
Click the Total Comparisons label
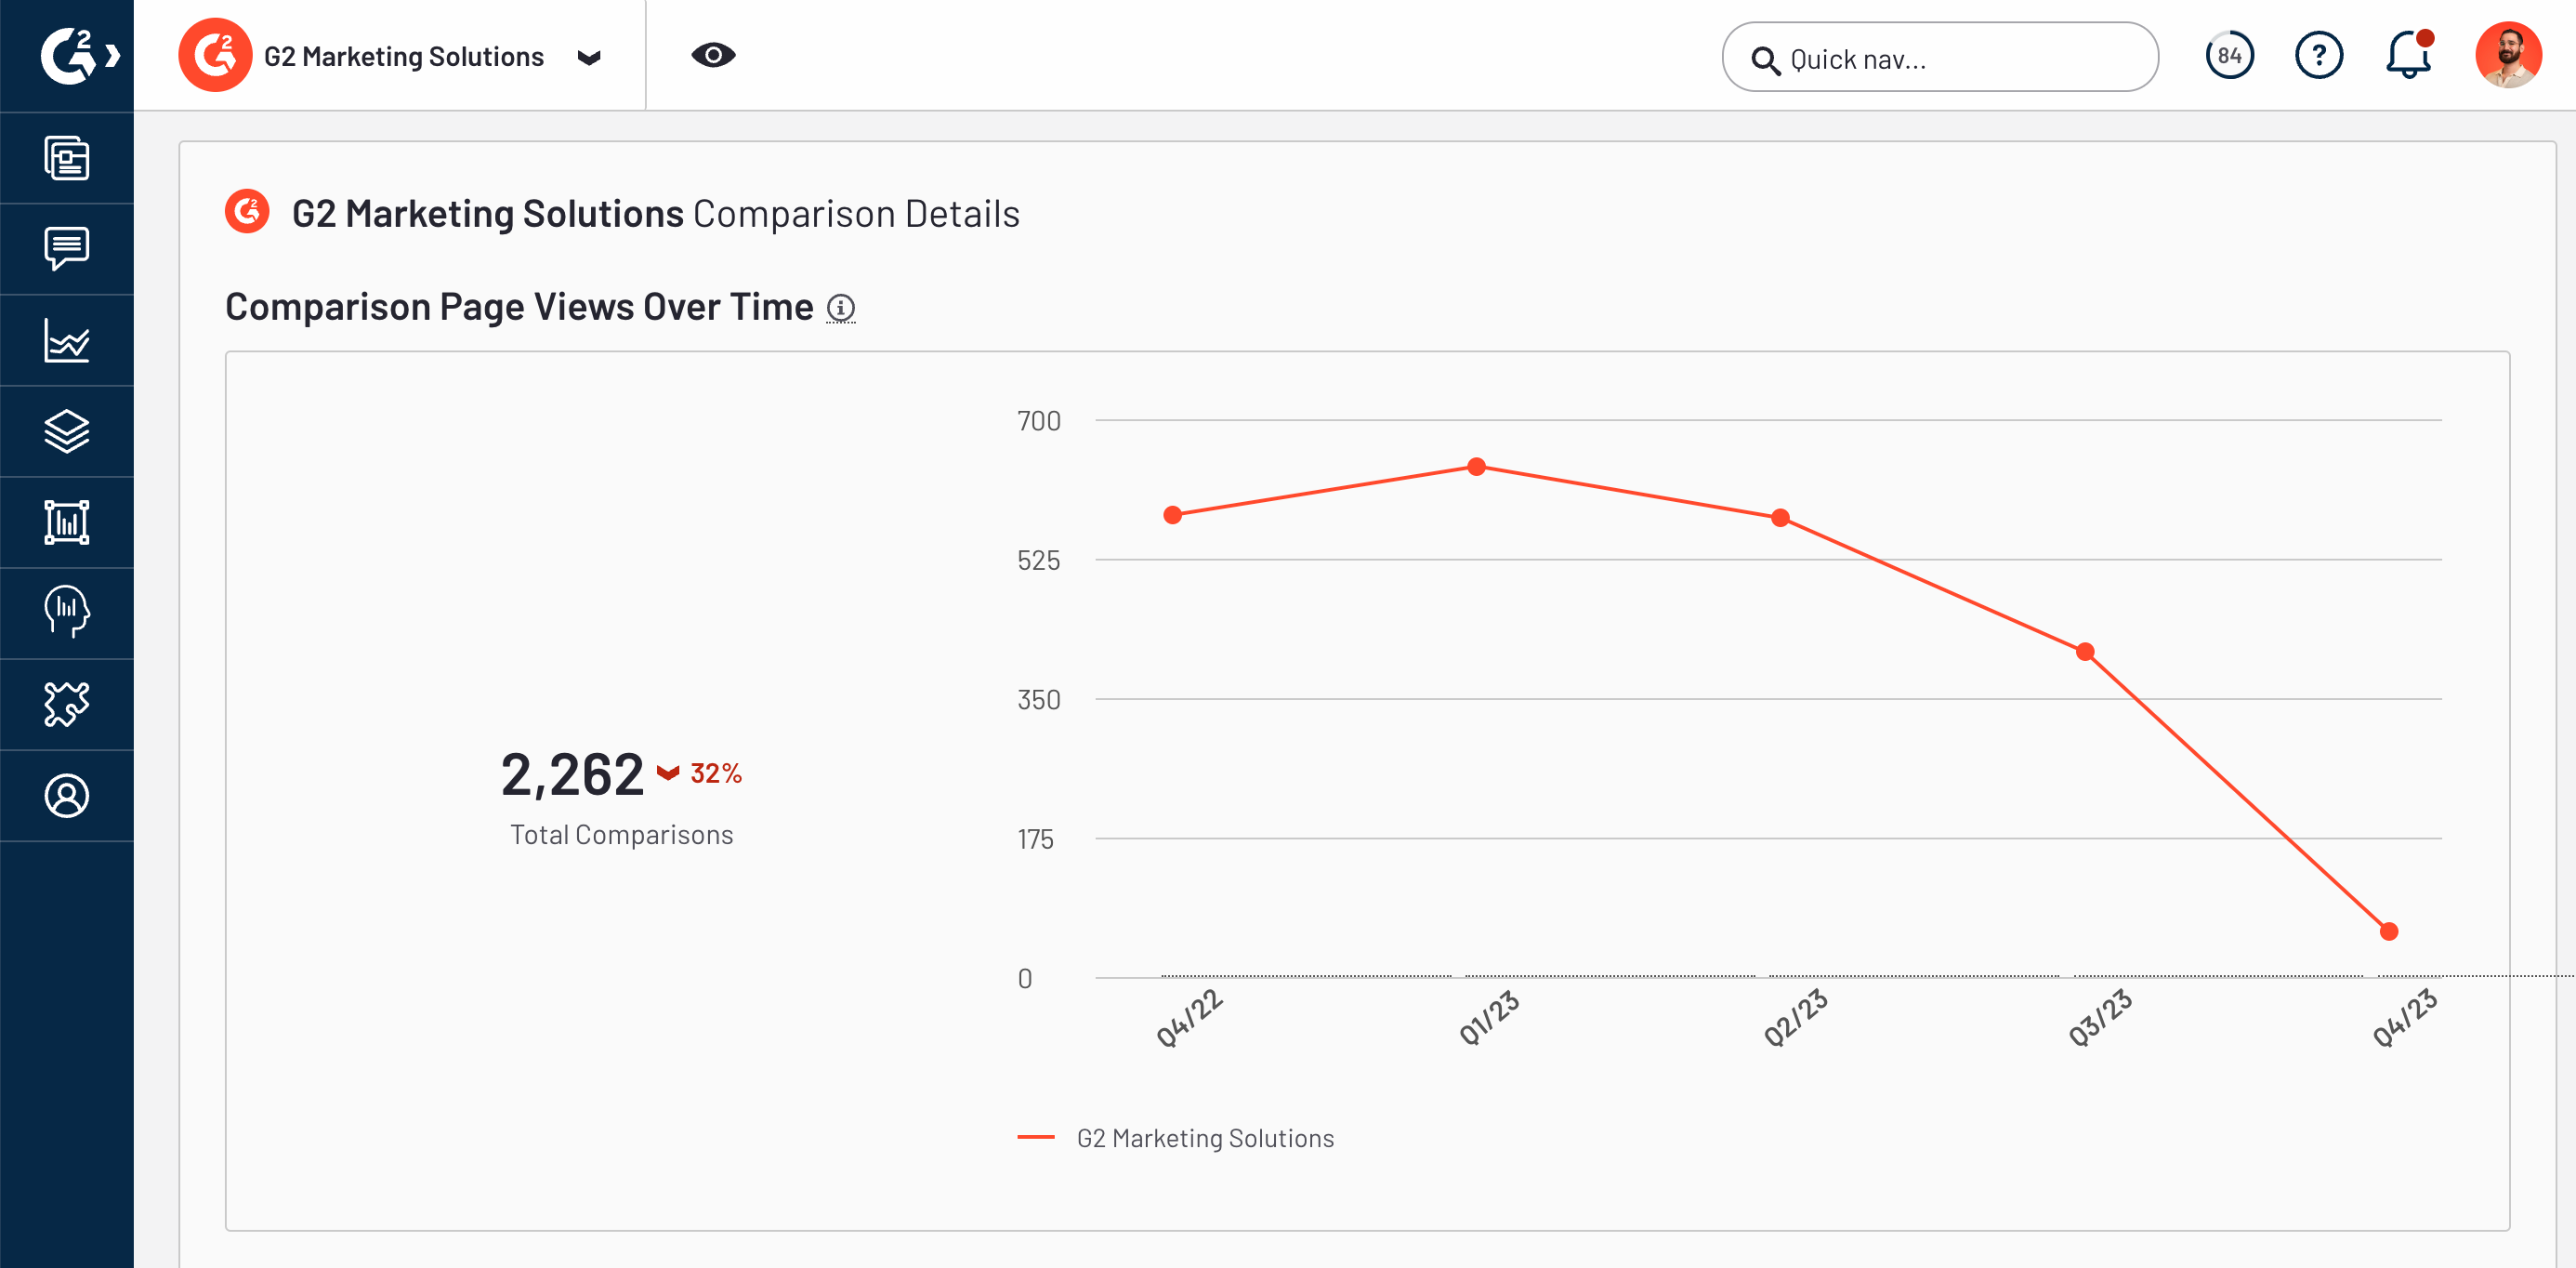pyautogui.click(x=621, y=834)
